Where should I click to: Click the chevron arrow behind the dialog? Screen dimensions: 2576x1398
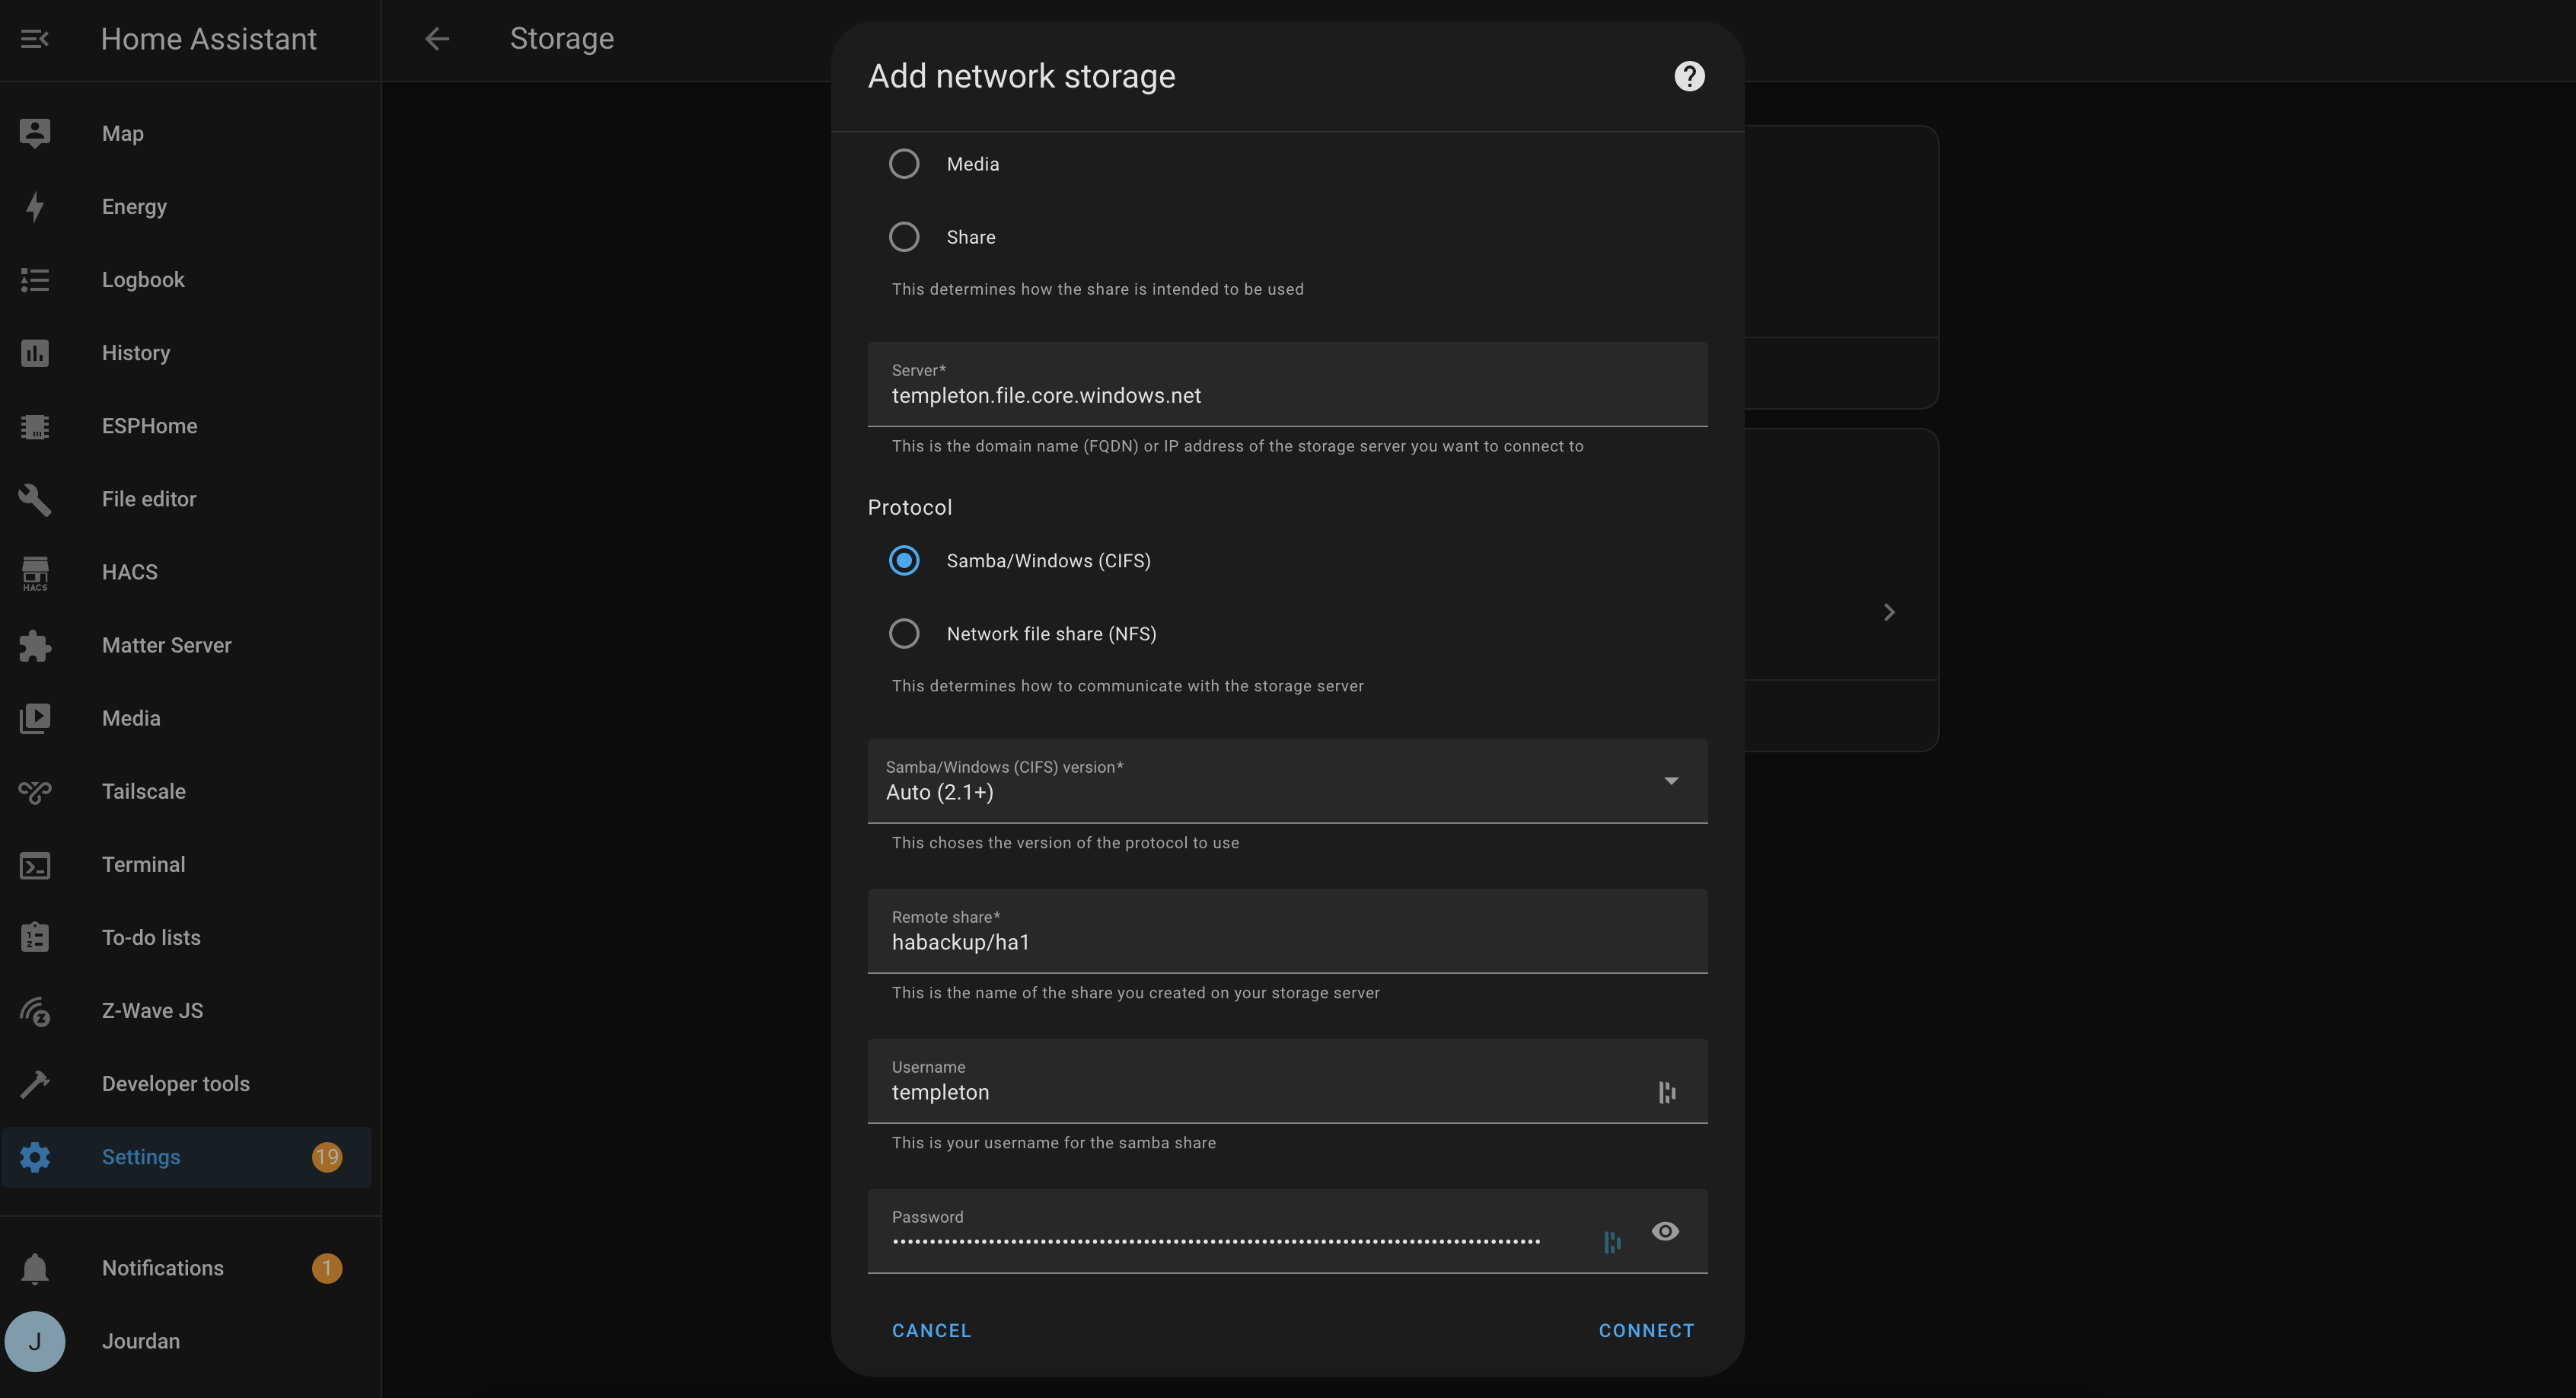[1889, 612]
